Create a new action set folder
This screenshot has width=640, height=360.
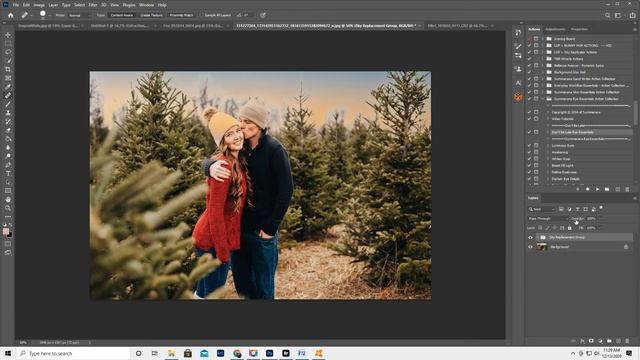coord(607,189)
